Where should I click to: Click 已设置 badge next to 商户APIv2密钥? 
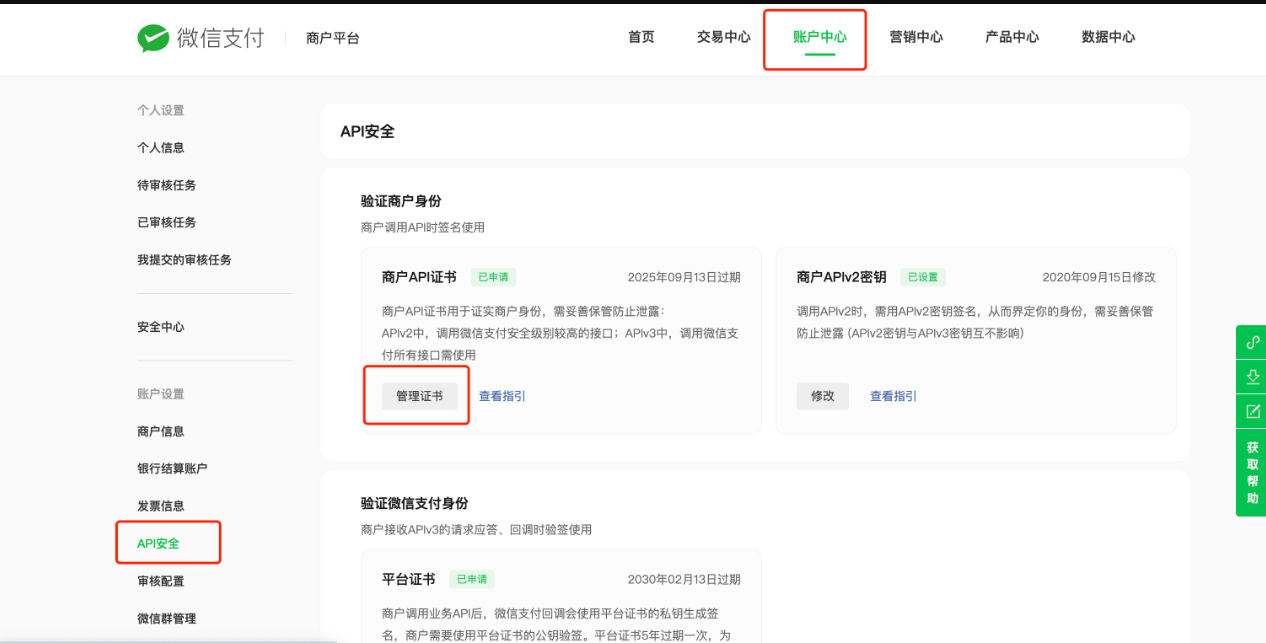point(922,277)
